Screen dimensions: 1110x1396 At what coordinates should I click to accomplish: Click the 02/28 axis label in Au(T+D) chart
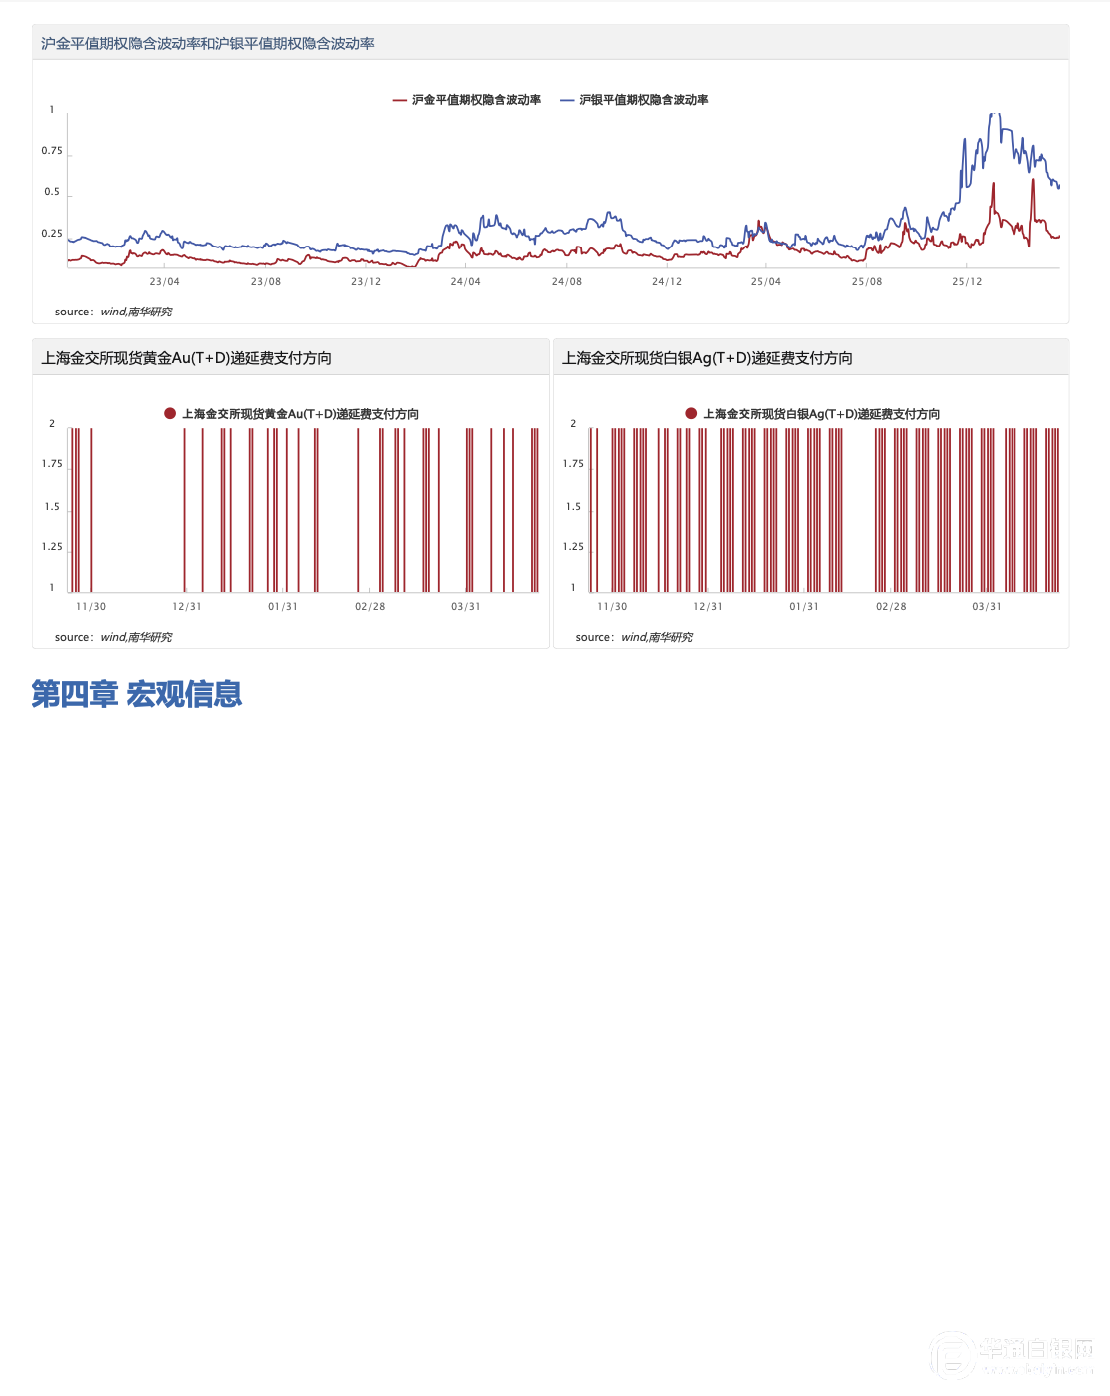pyautogui.click(x=370, y=607)
